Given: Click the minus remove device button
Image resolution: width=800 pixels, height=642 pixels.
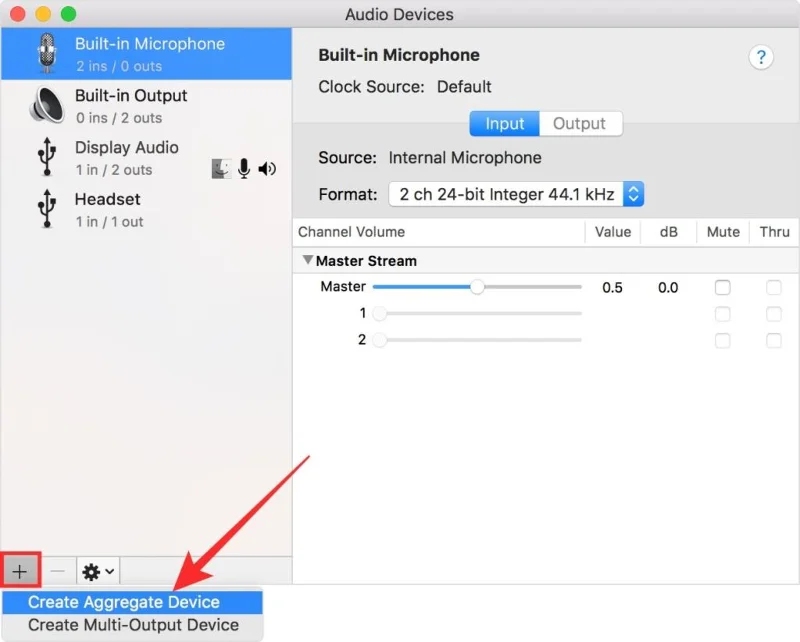Looking at the screenshot, I should pyautogui.click(x=57, y=571).
